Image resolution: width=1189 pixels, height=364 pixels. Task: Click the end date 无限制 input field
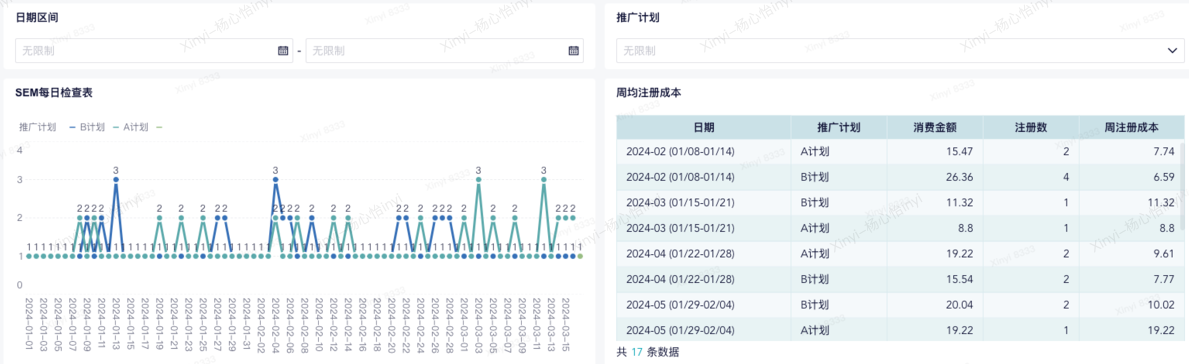[x=444, y=51]
